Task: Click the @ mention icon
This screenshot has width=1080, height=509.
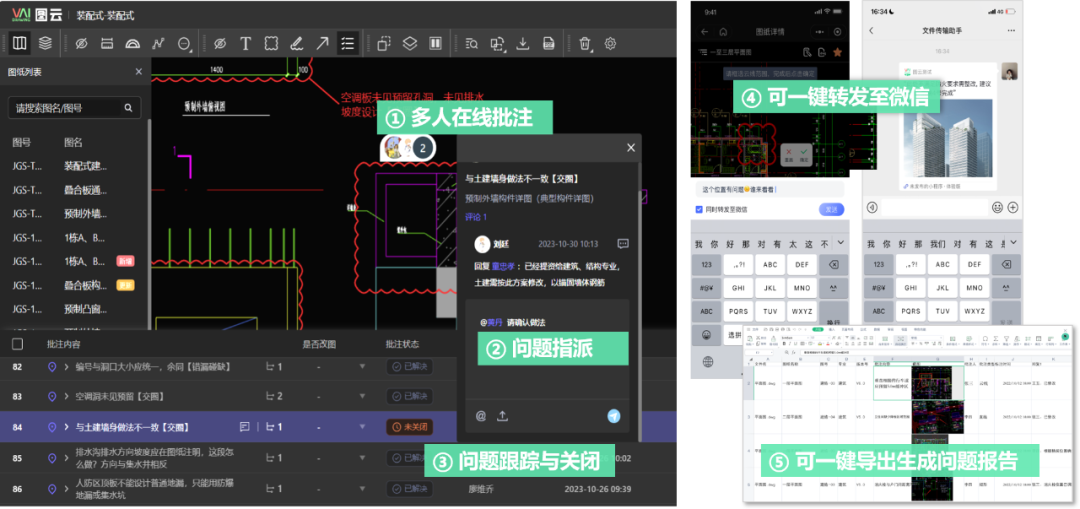Action: 480,416
